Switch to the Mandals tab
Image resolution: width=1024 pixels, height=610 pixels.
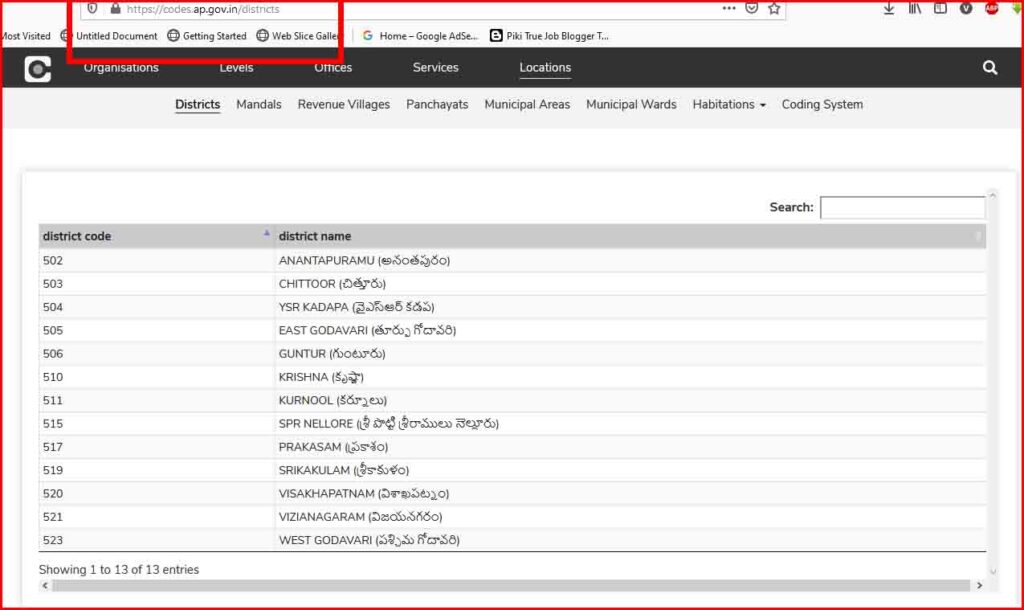tap(259, 104)
